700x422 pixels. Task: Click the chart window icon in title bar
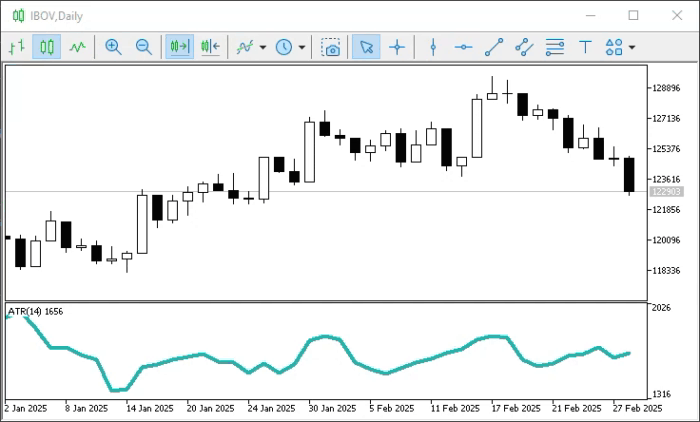pos(18,16)
